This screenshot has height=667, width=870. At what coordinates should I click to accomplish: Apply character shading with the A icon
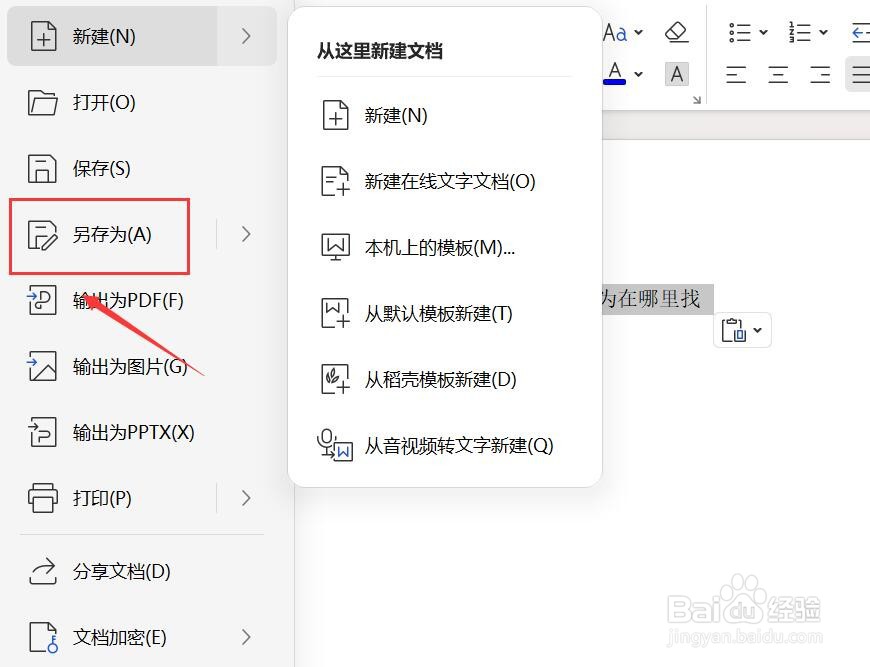tap(677, 73)
